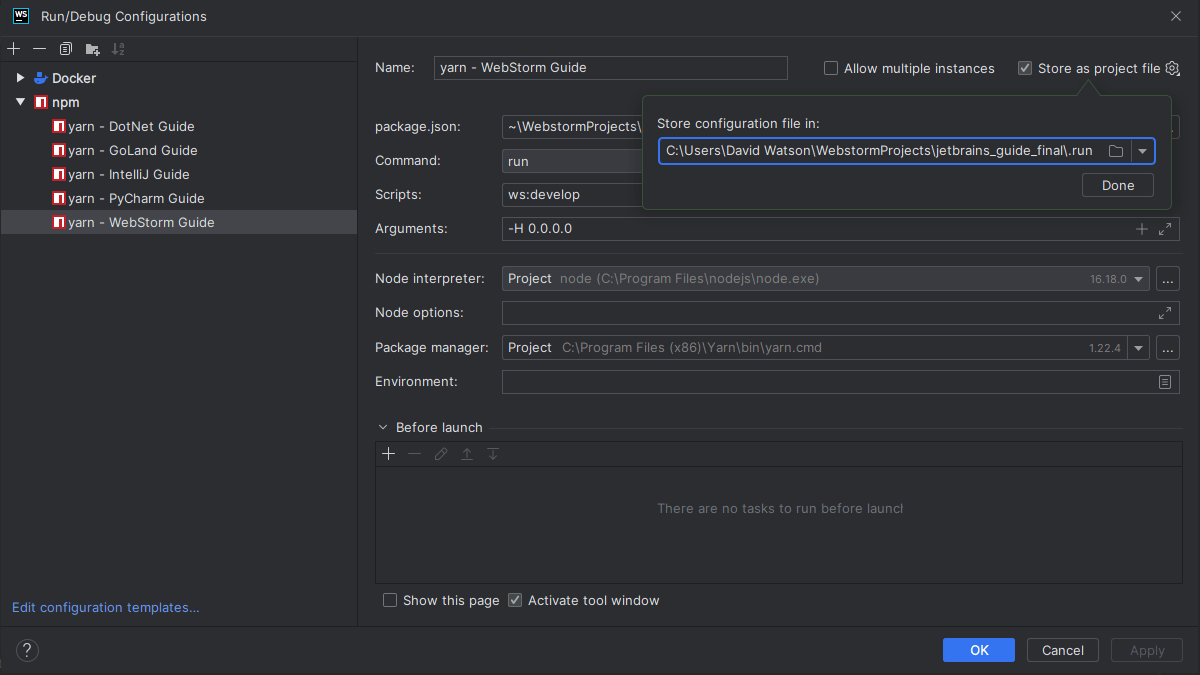Expand the Arguments field into an editor
1200x675 pixels.
pyautogui.click(x=1164, y=228)
